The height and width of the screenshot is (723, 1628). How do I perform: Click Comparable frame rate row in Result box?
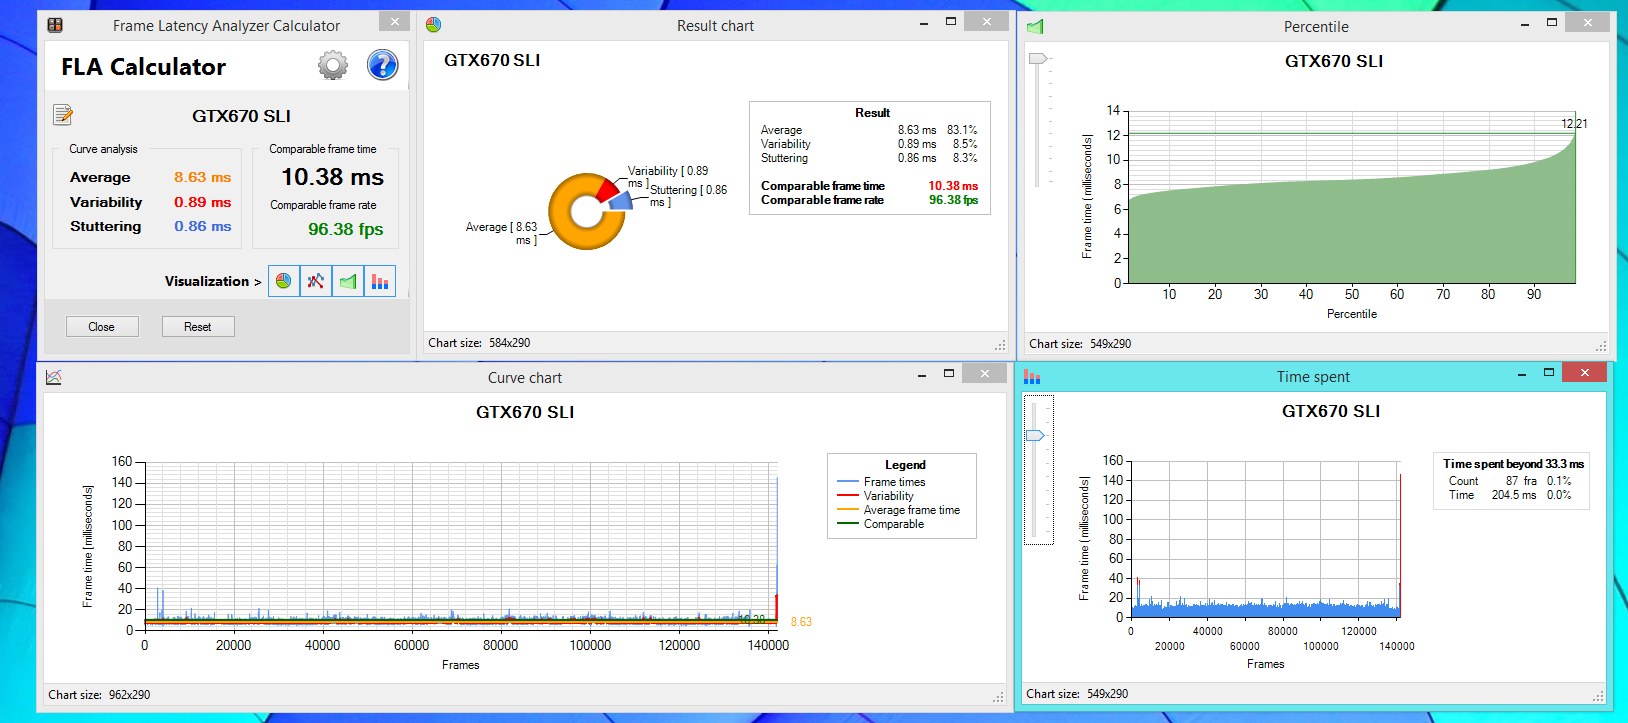pos(870,200)
